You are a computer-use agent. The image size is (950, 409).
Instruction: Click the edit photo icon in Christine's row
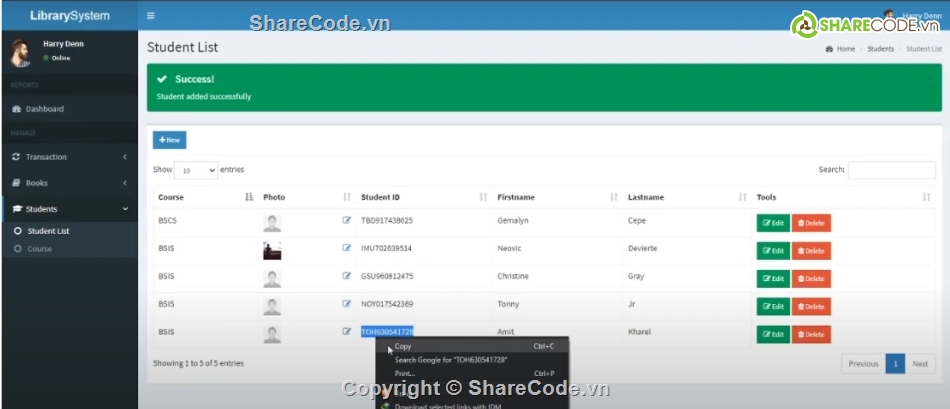click(x=347, y=276)
